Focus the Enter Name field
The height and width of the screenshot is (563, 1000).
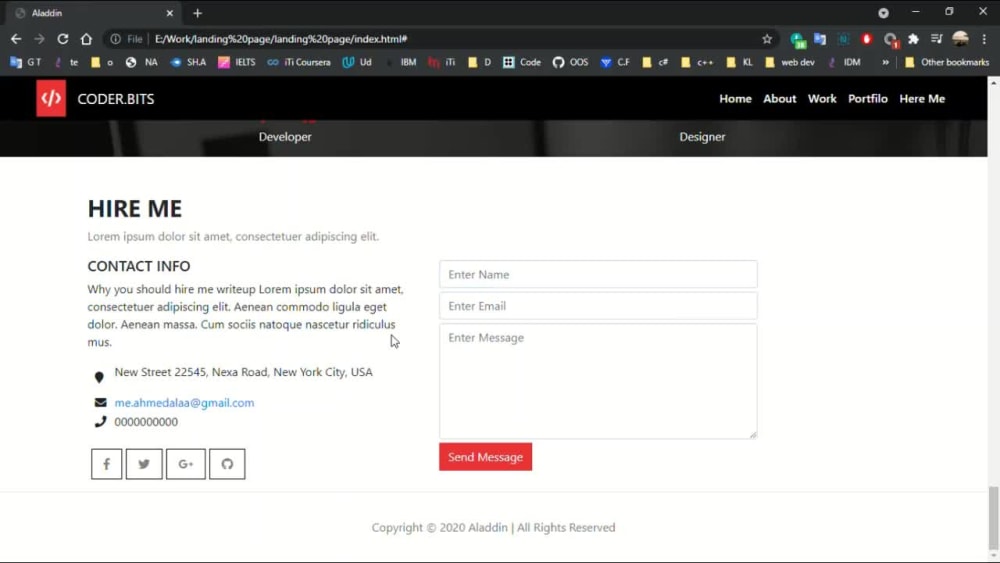coord(598,274)
